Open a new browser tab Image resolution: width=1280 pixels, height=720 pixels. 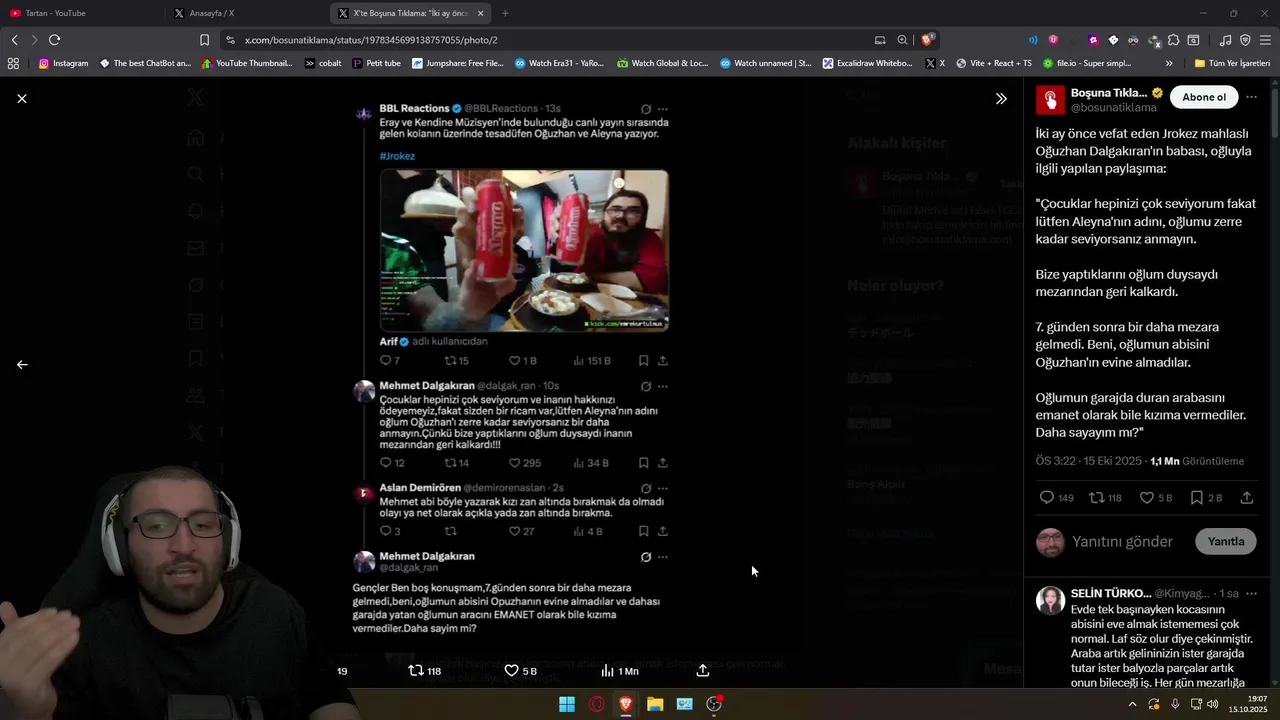[505, 13]
